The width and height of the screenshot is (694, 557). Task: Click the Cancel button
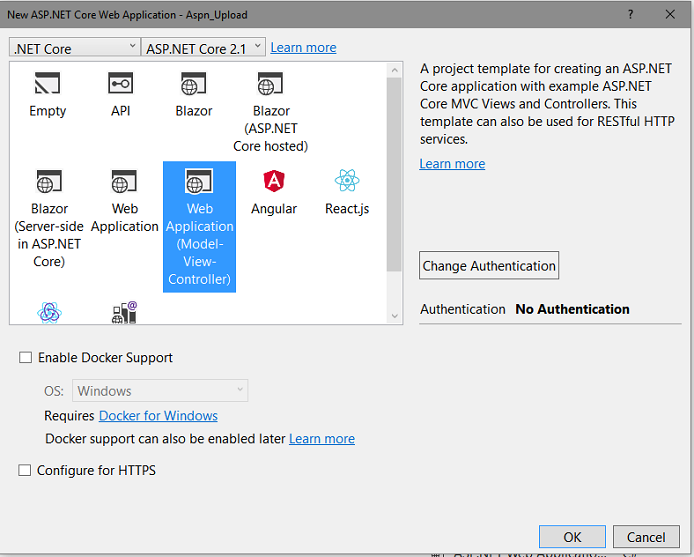click(x=646, y=537)
